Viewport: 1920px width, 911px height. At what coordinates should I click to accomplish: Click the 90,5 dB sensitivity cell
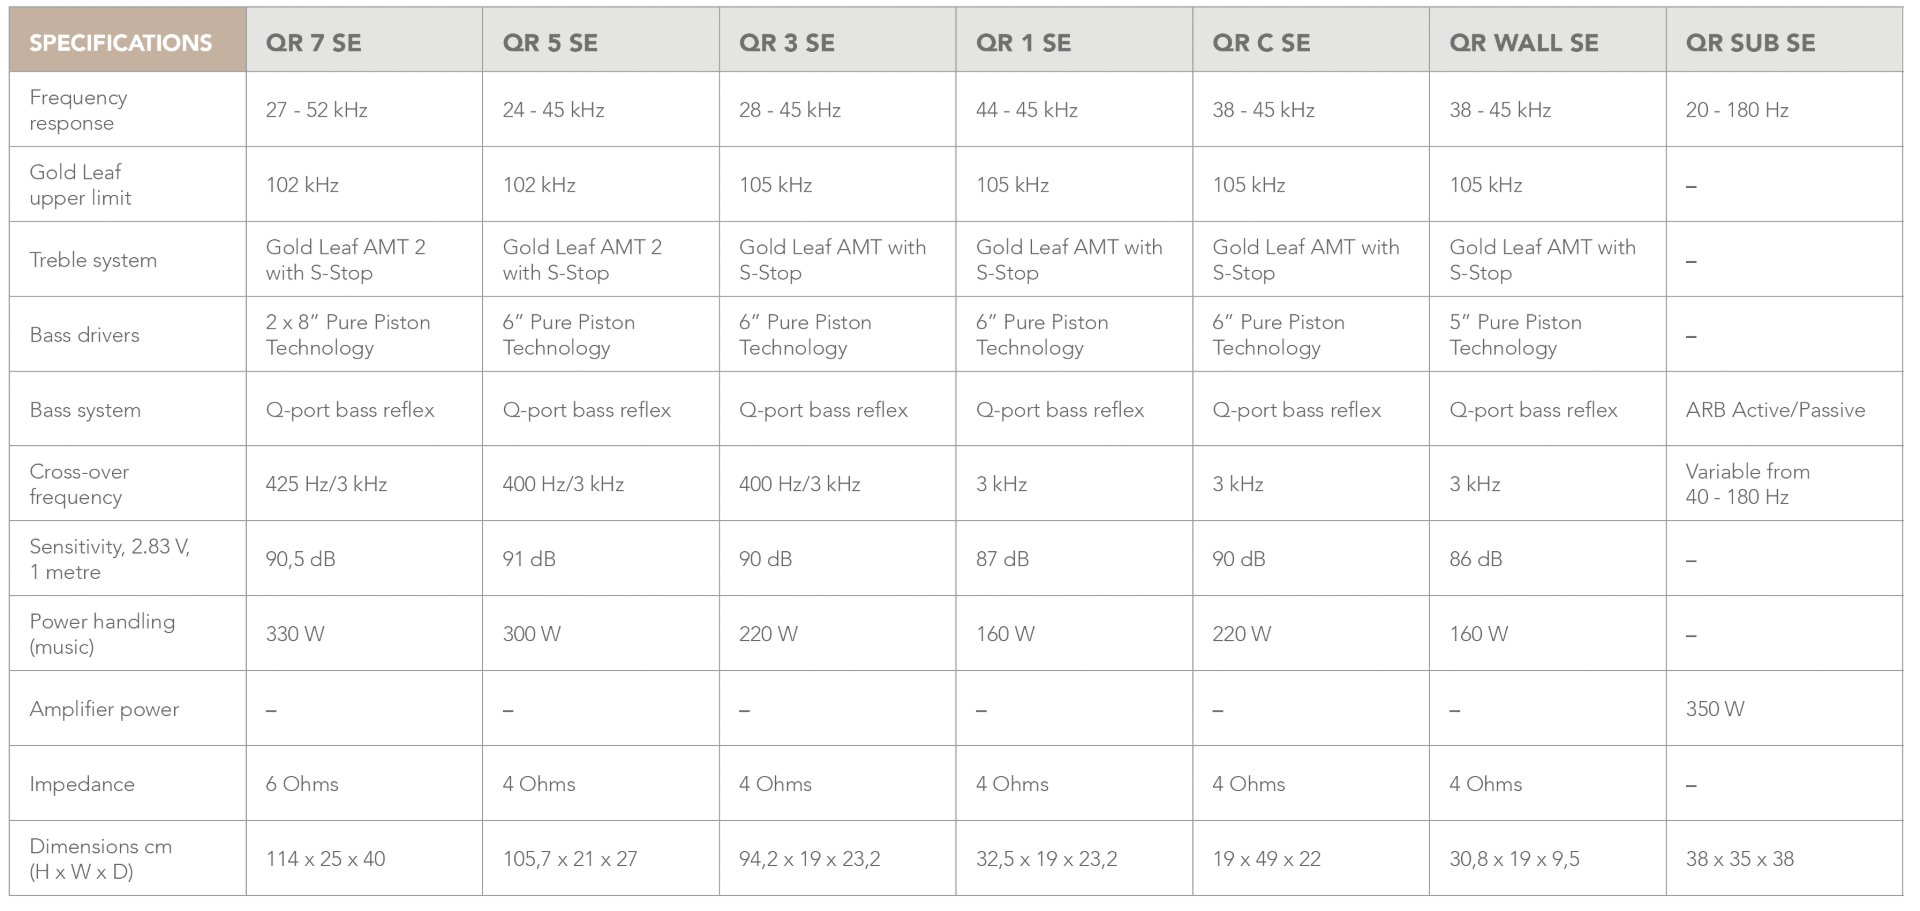300,559
